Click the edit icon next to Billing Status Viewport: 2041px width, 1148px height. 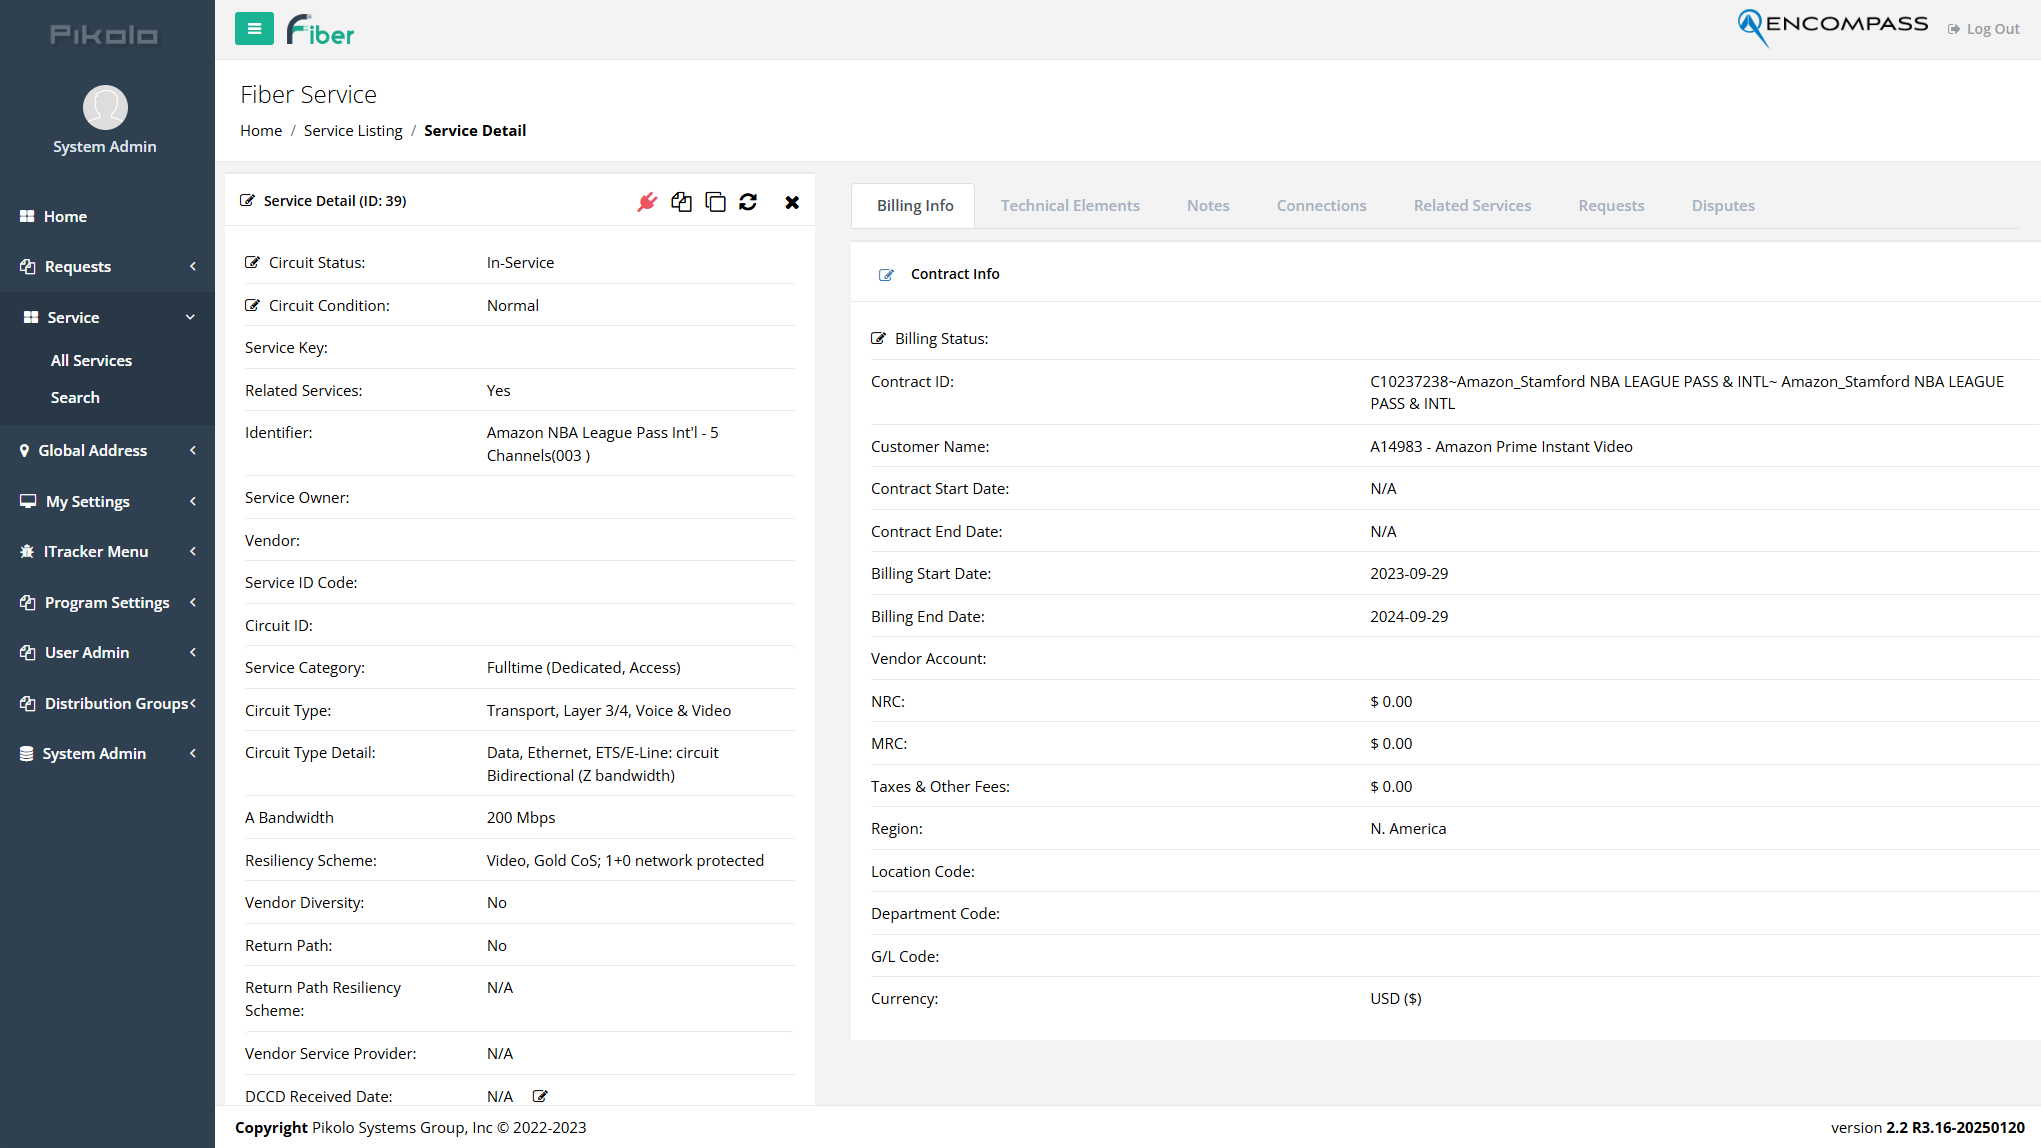[x=878, y=338]
